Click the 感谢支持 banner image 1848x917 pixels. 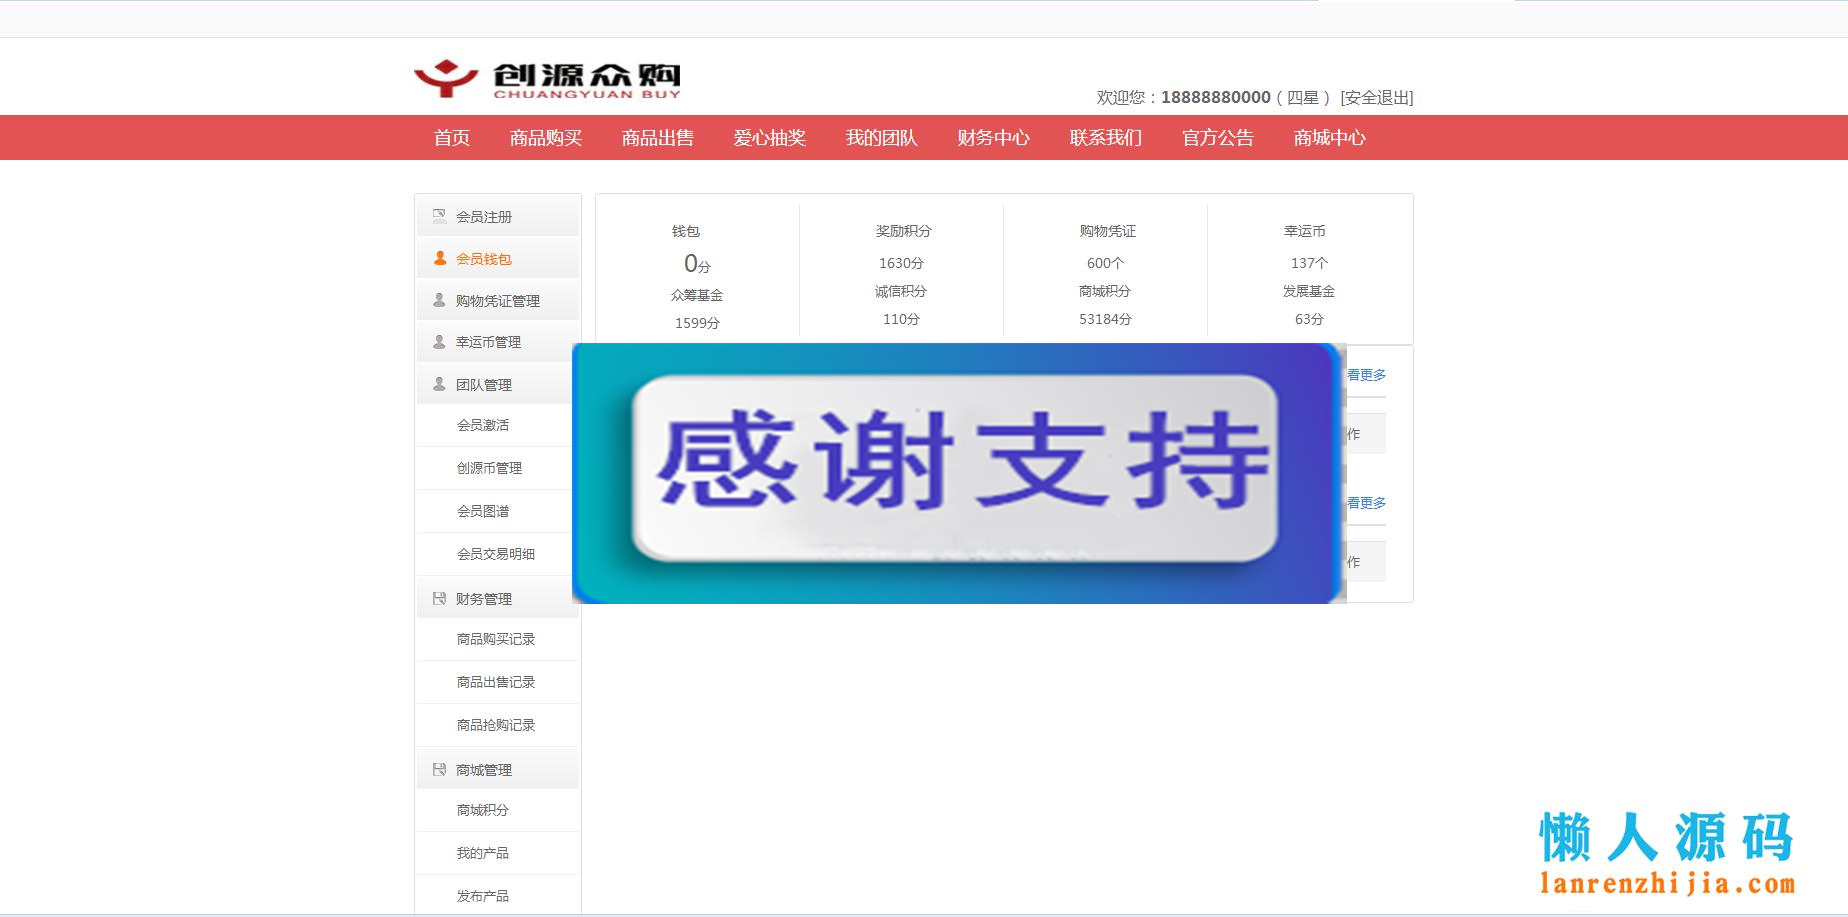point(957,473)
